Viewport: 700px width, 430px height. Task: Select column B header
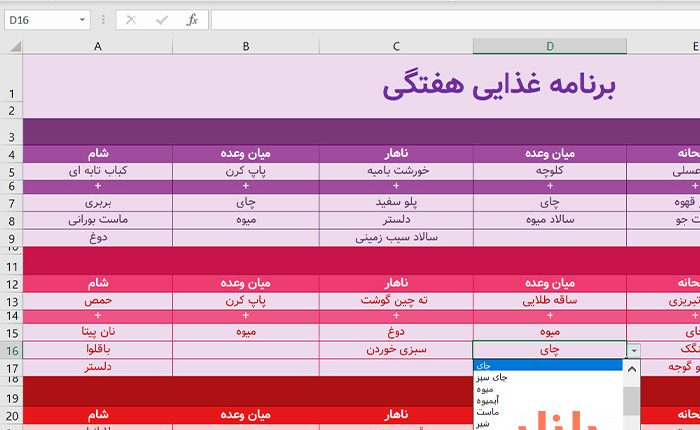(x=246, y=46)
